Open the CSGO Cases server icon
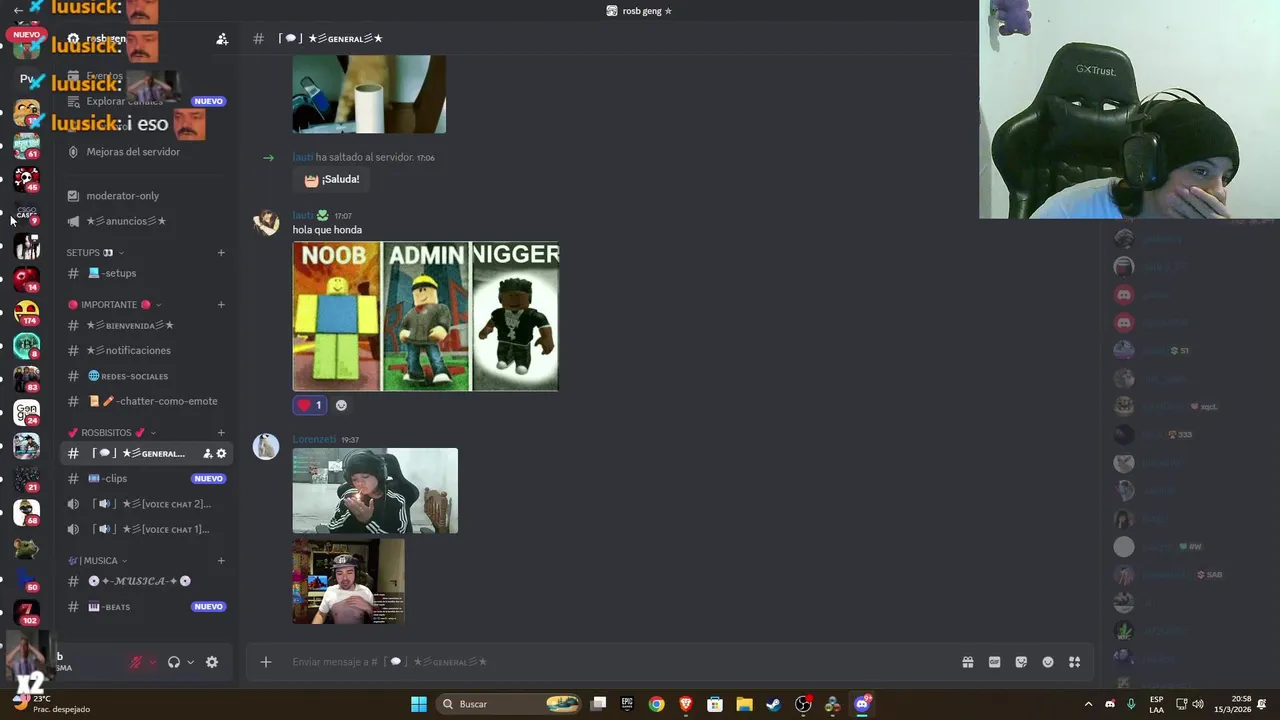Image resolution: width=1280 pixels, height=720 pixels. point(27,213)
